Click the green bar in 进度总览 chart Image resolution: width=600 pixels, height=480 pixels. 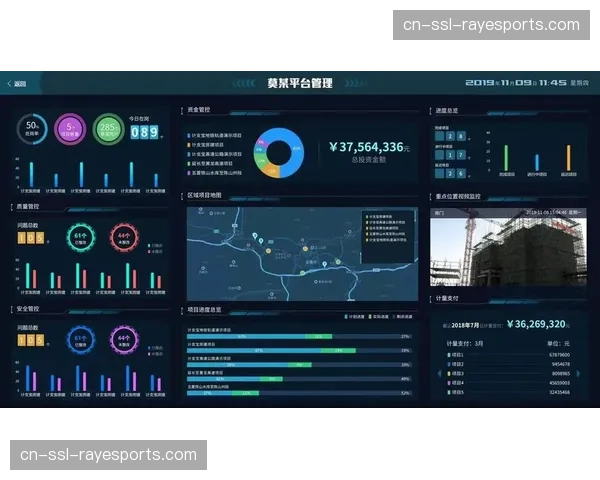point(506,158)
